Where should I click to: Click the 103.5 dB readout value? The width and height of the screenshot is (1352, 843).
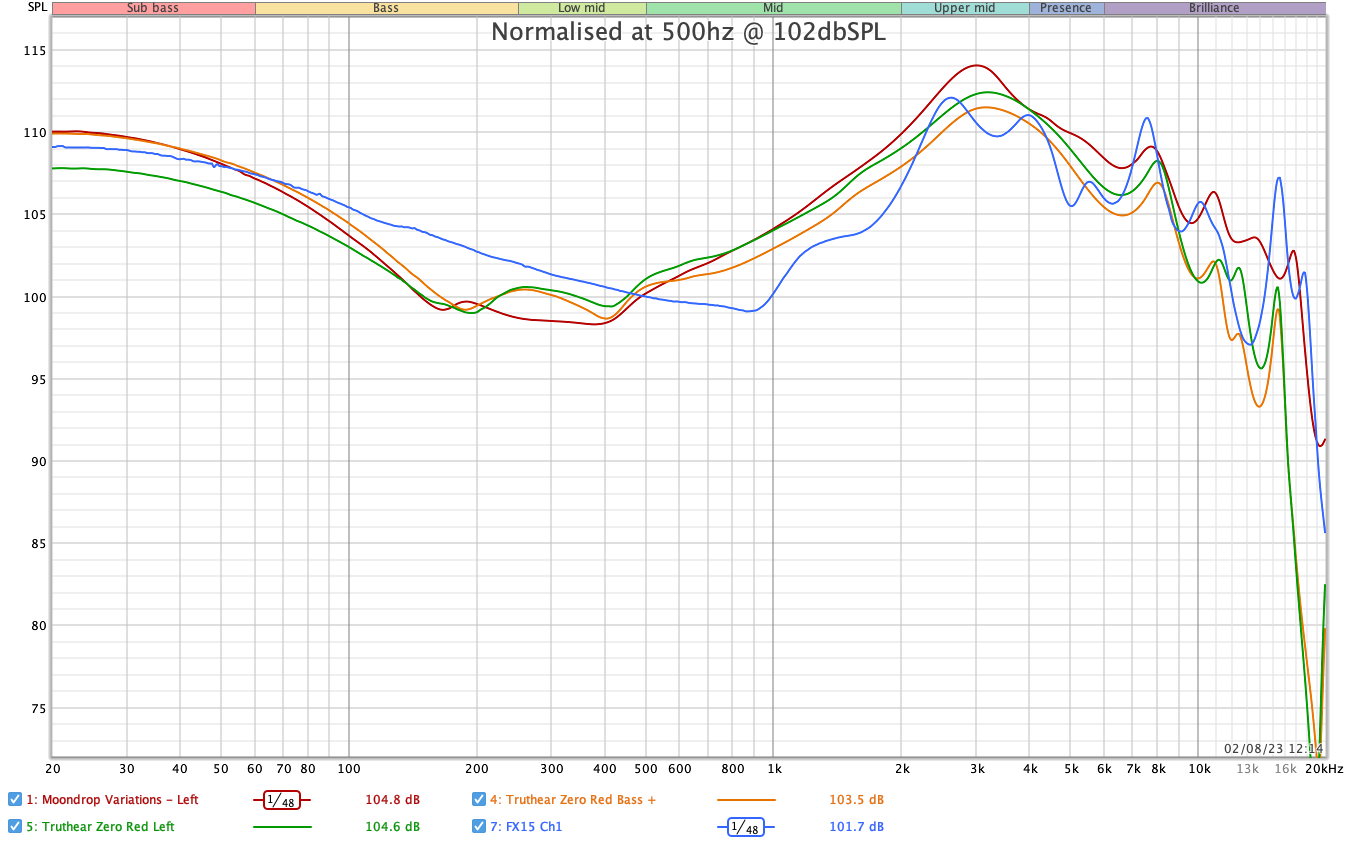(x=856, y=800)
